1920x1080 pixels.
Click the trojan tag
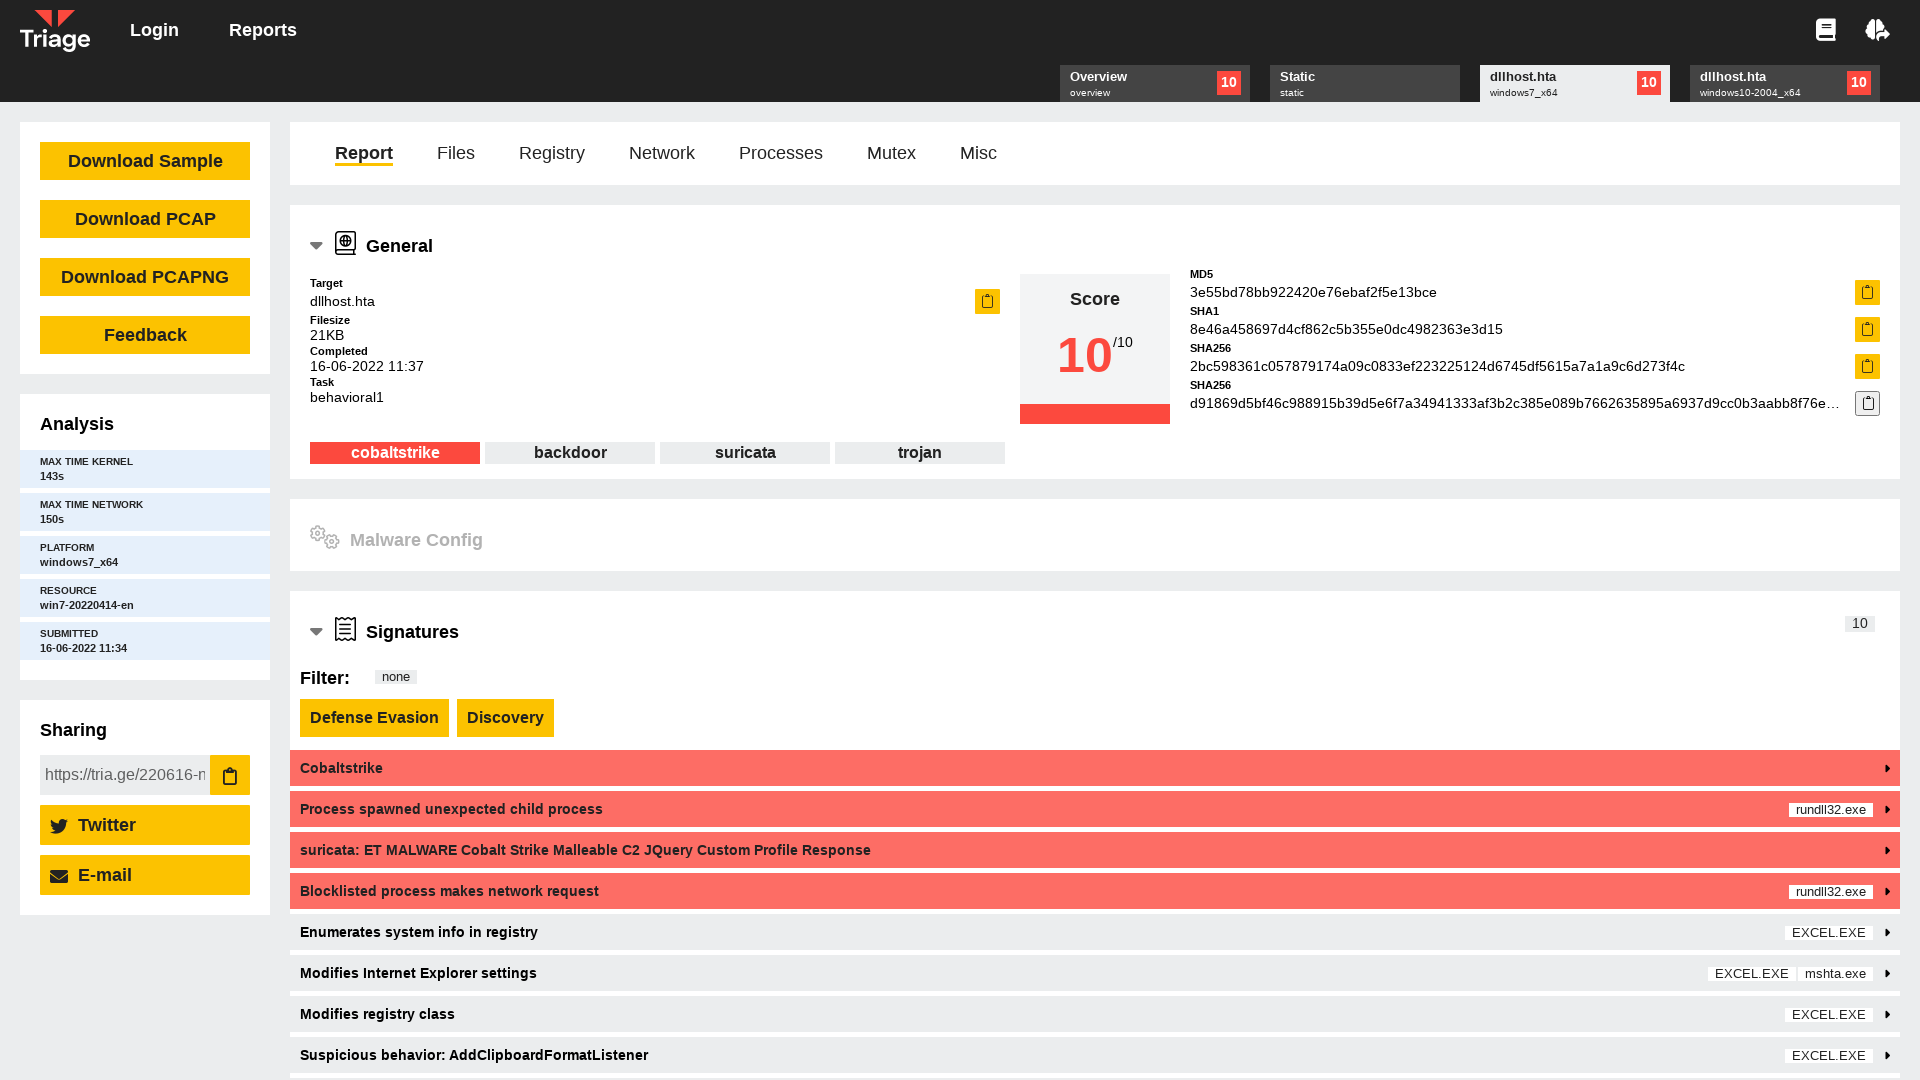pos(920,453)
